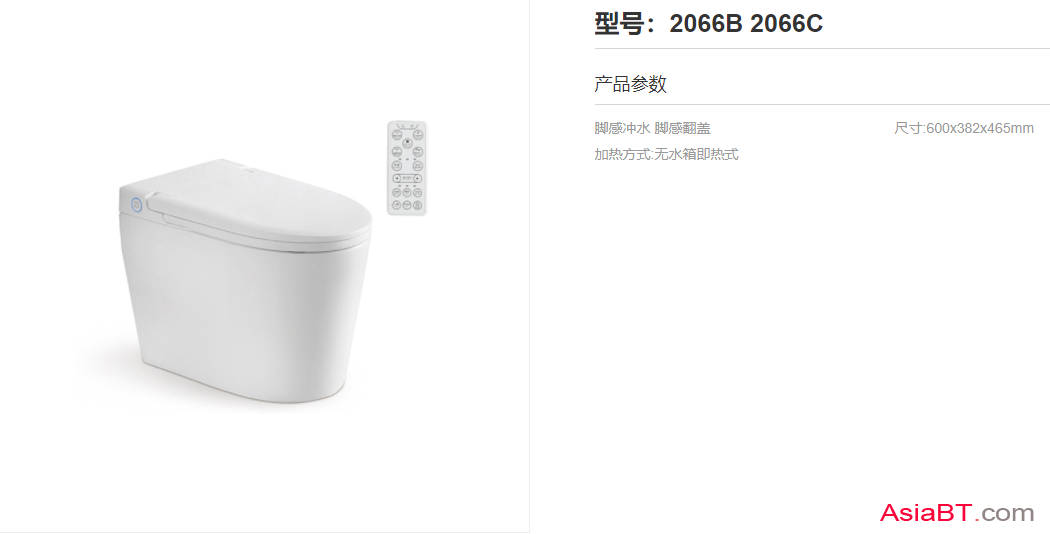Click the right arrow button on the remote

[x=417, y=178]
